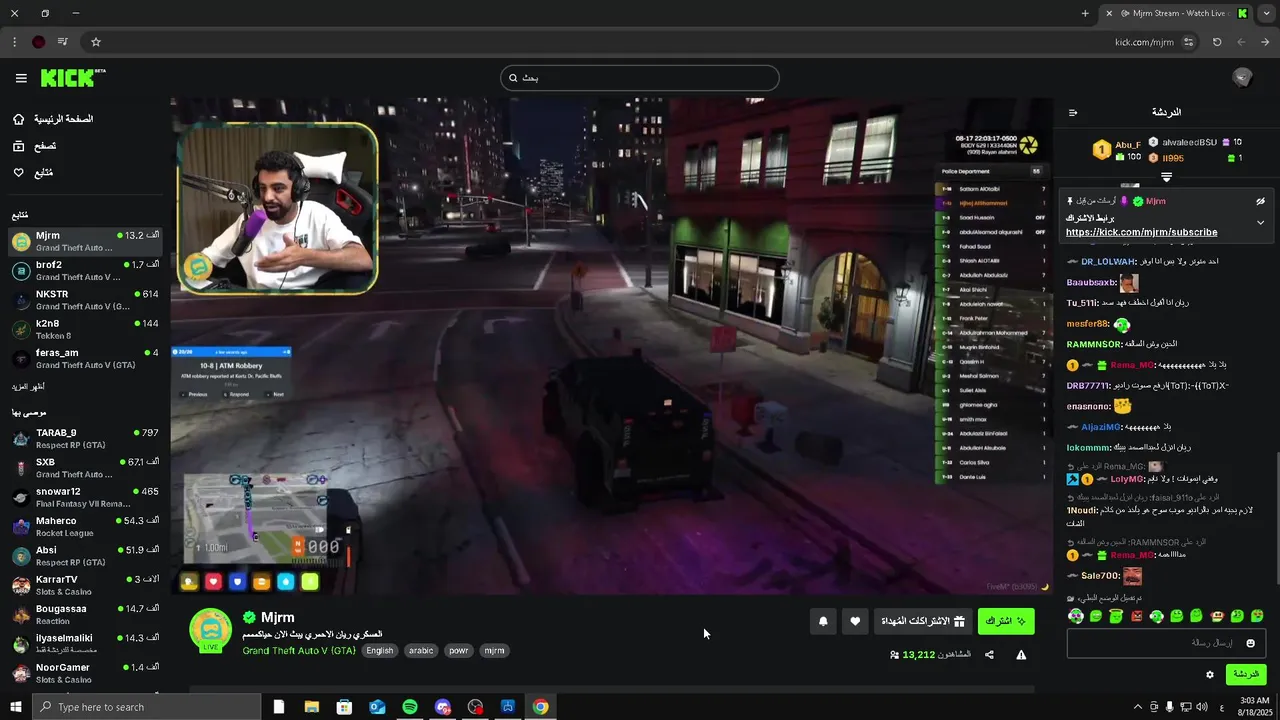Open the user profile avatar menu
This screenshot has height=720, width=1280.
[x=1243, y=78]
